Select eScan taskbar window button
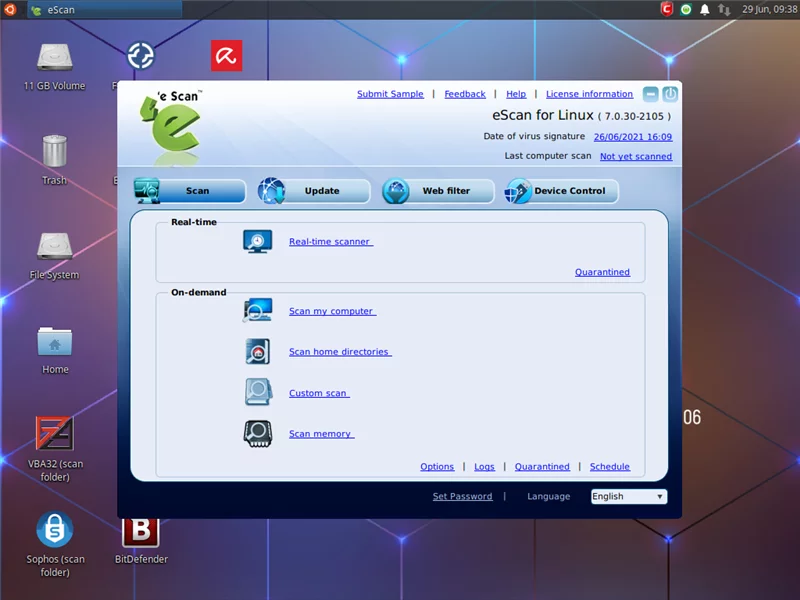The image size is (800, 600). (105, 10)
